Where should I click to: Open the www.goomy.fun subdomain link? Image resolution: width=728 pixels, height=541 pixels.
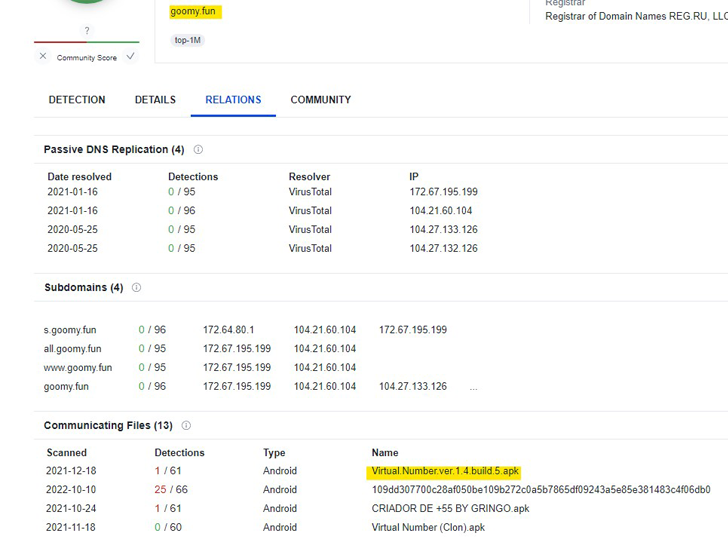click(x=78, y=368)
